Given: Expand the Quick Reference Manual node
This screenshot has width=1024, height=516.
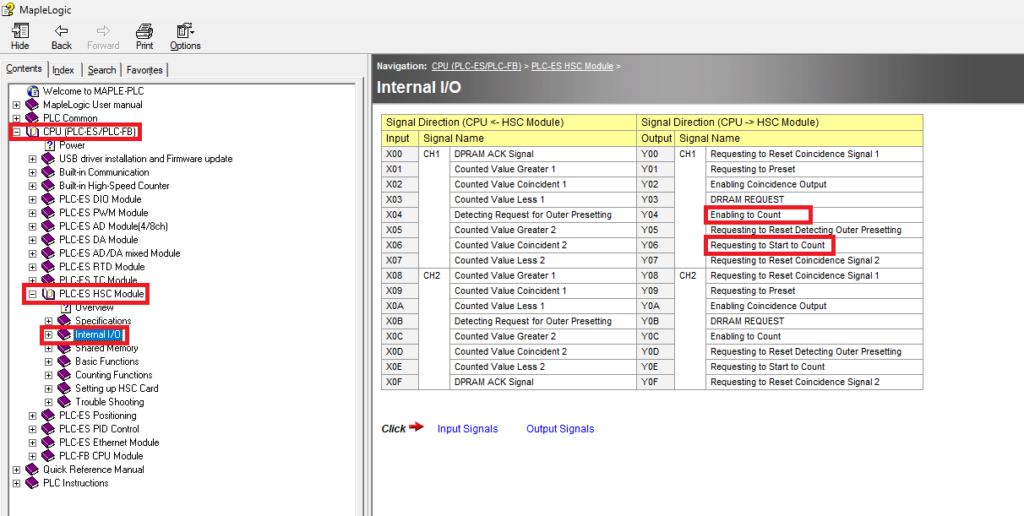Looking at the screenshot, I should 16,470.
